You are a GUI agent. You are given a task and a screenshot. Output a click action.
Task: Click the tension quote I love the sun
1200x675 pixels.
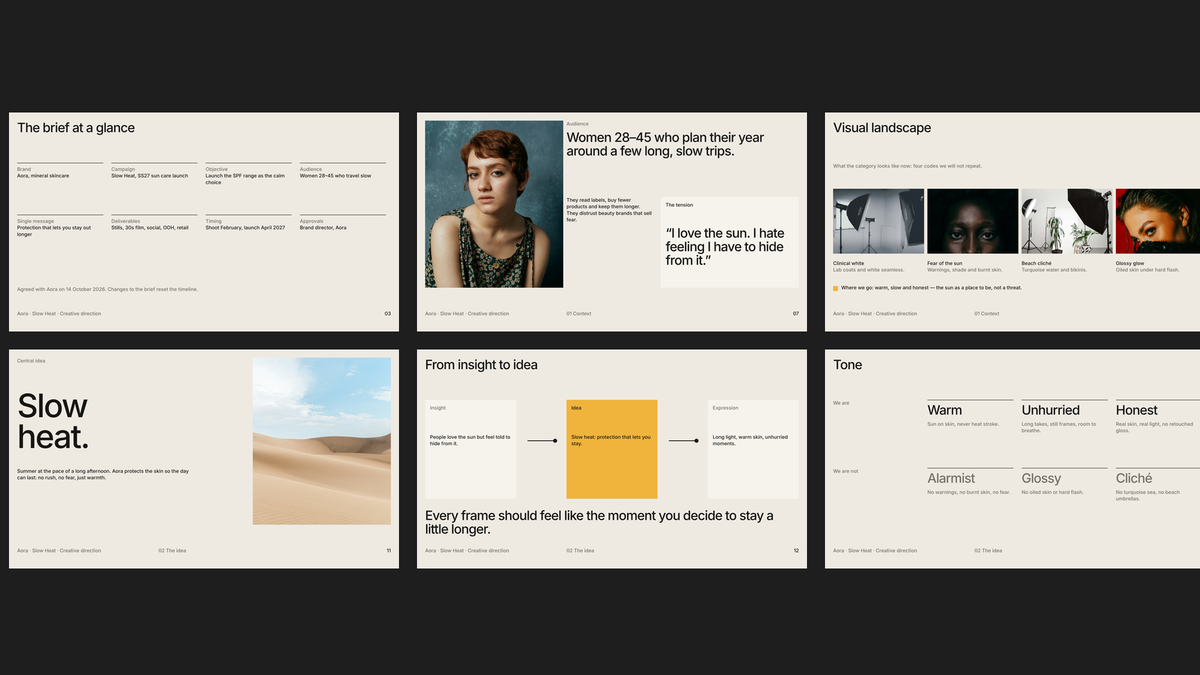[725, 247]
